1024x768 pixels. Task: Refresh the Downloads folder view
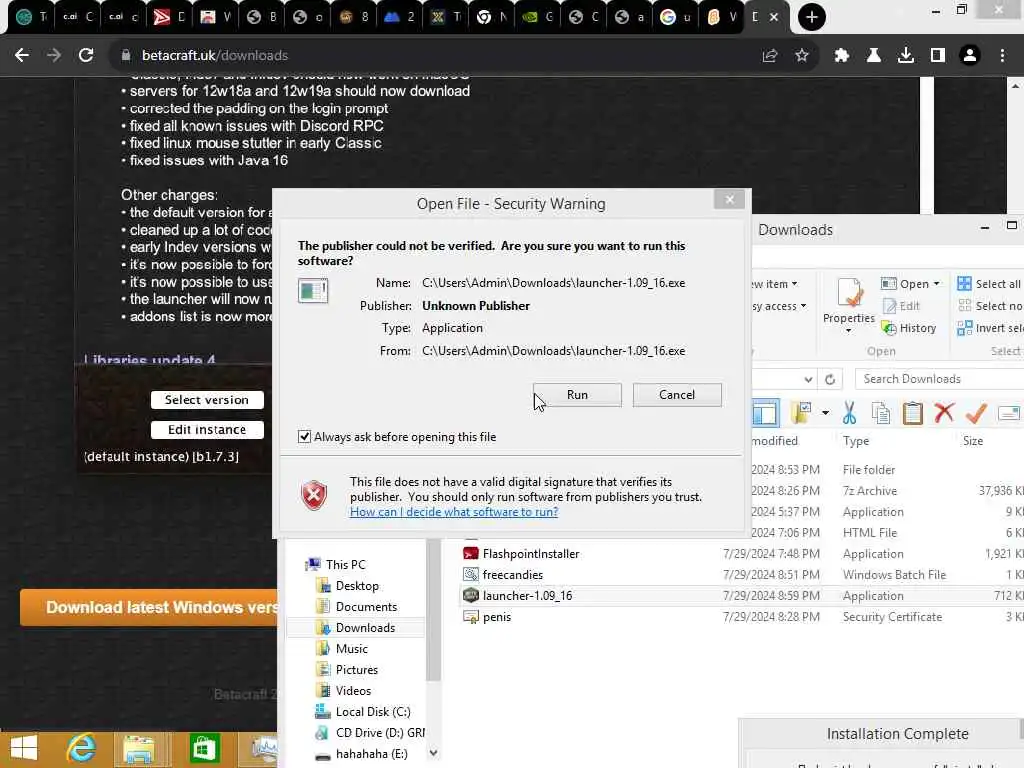pos(830,379)
